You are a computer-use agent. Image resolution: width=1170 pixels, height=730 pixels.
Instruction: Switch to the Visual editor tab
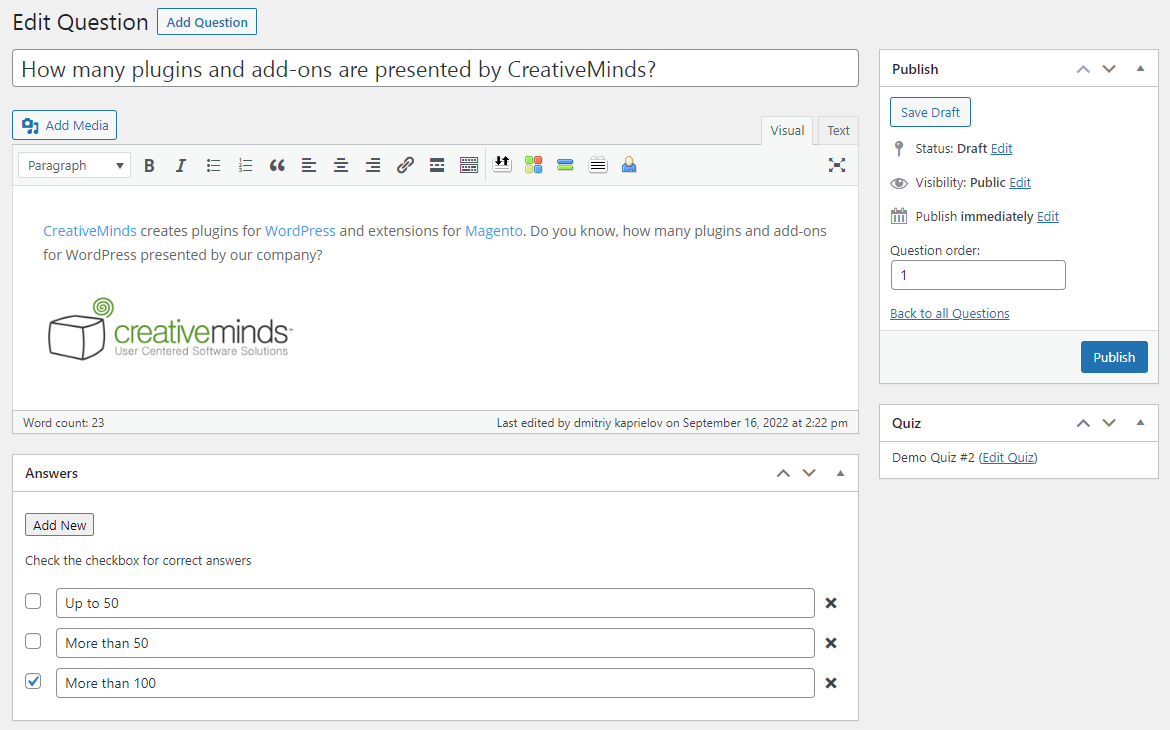coord(786,131)
